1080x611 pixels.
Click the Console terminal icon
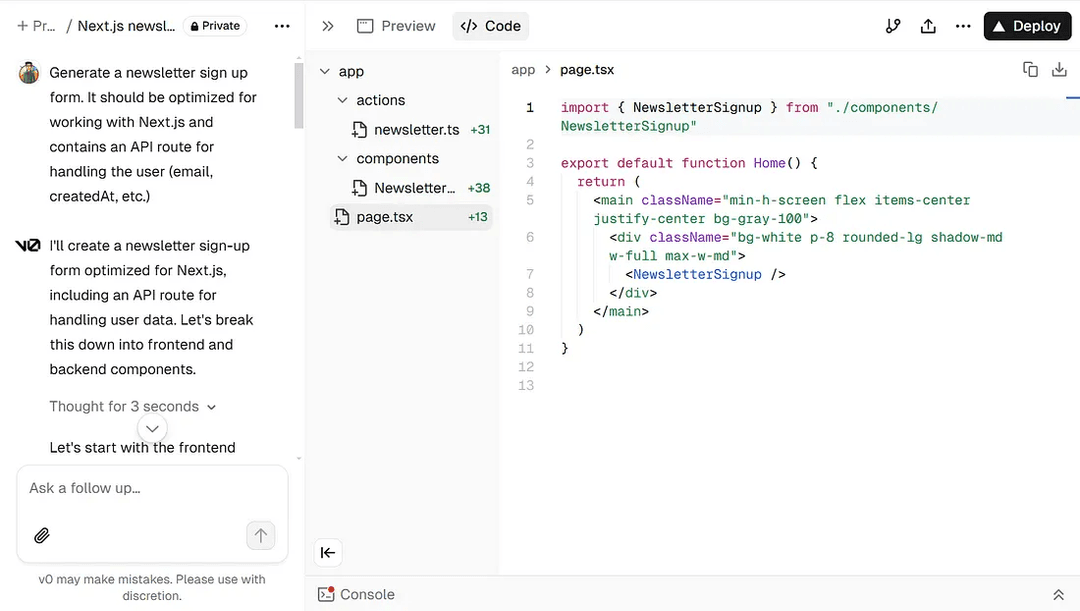(x=326, y=594)
